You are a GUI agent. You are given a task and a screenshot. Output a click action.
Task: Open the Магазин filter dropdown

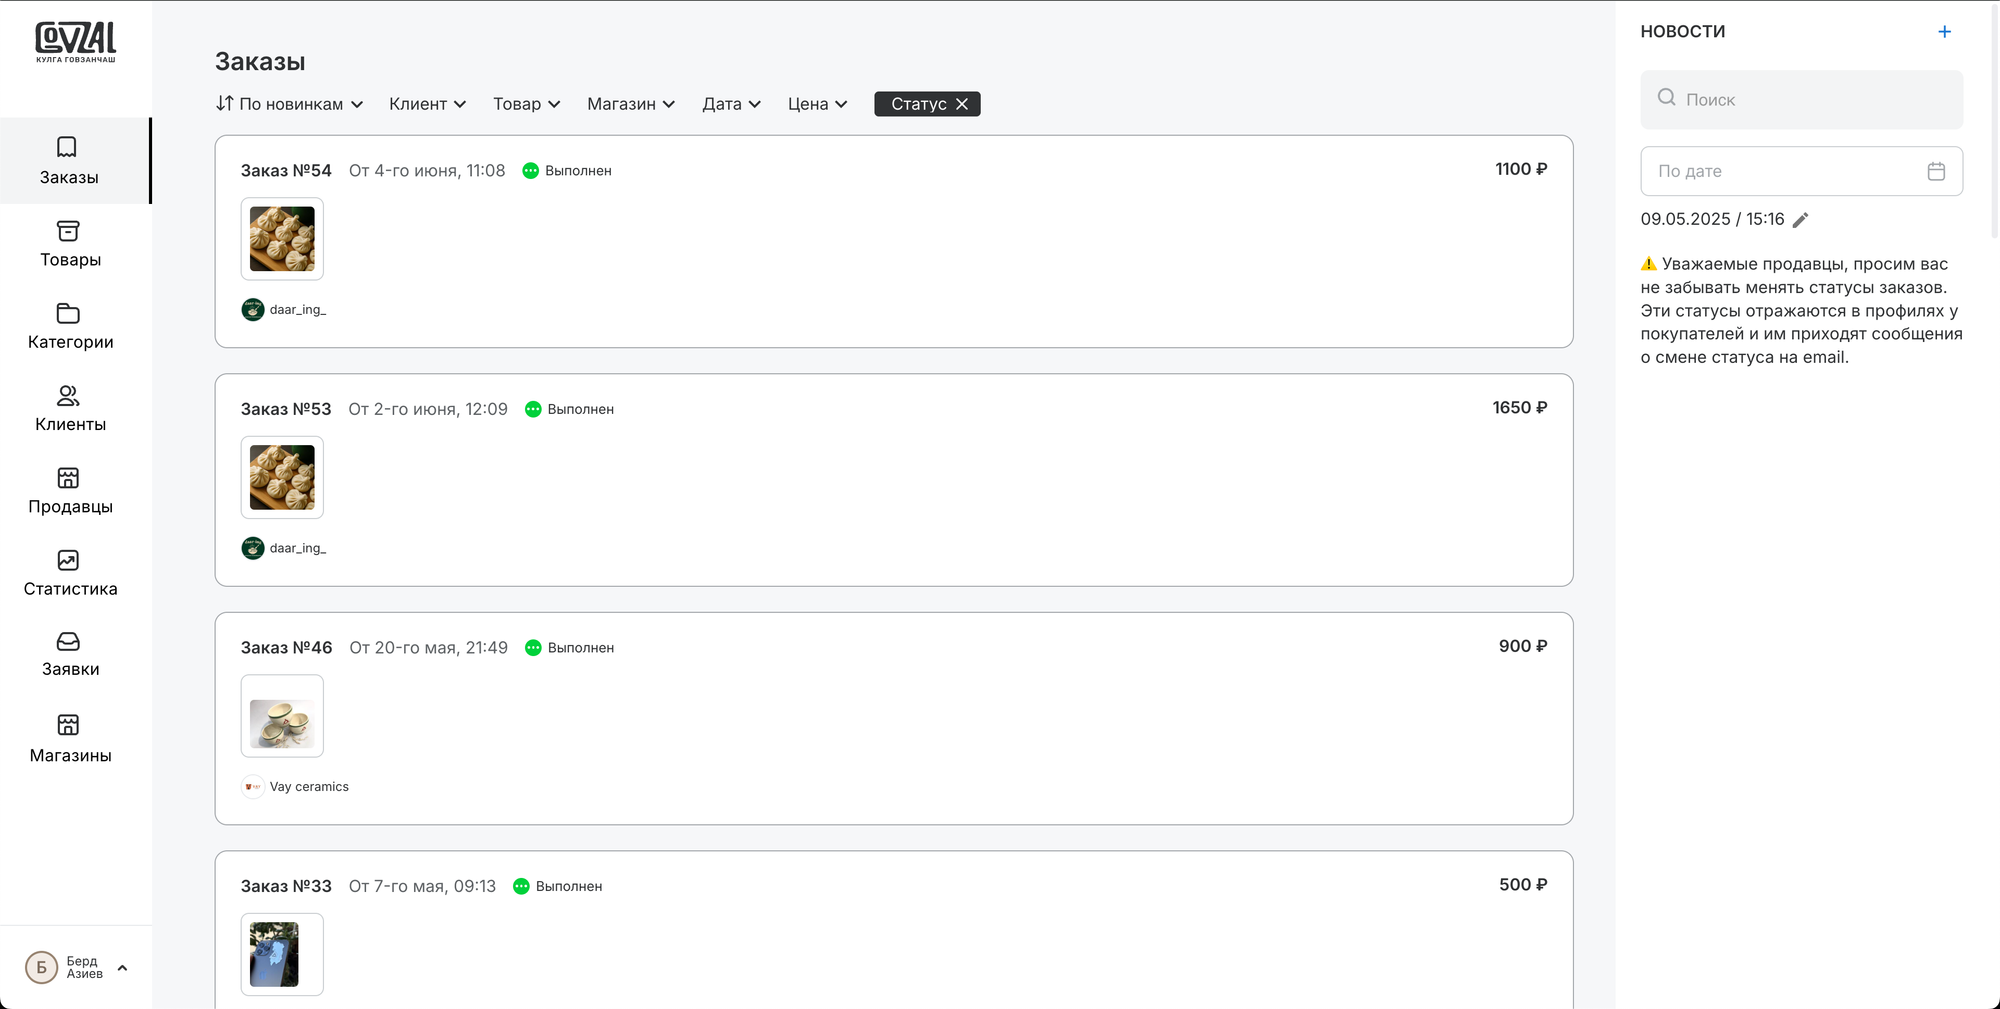tap(630, 104)
